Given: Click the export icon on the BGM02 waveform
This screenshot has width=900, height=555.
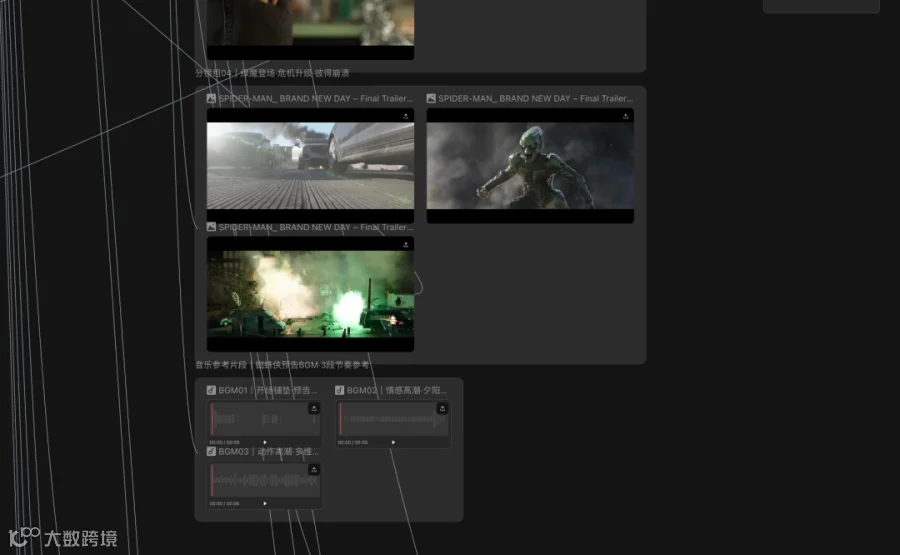Looking at the screenshot, I should 442,408.
